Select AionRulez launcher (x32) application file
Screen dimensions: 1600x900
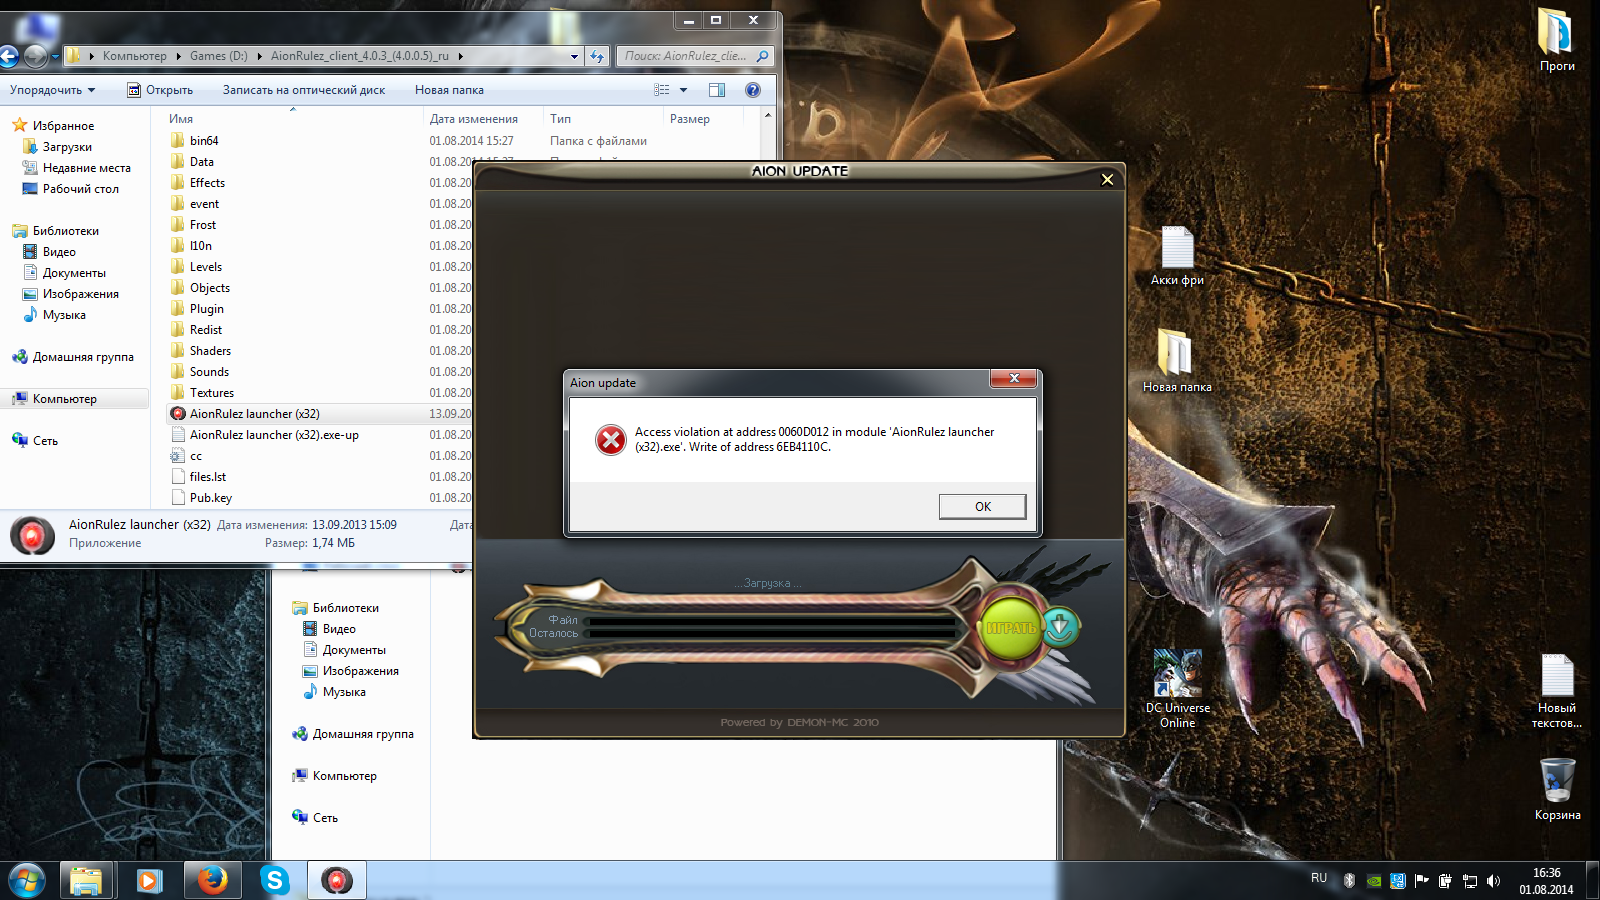pyautogui.click(x=255, y=414)
